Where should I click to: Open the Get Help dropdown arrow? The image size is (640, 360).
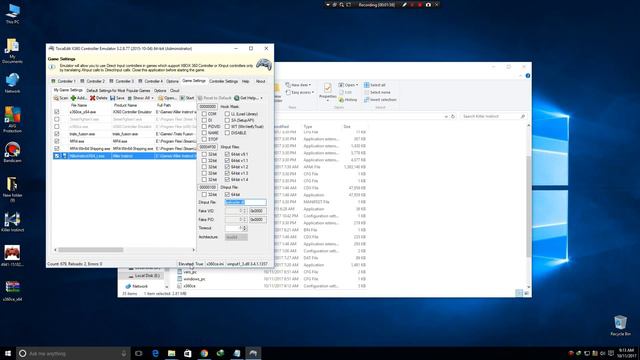[x=261, y=98]
